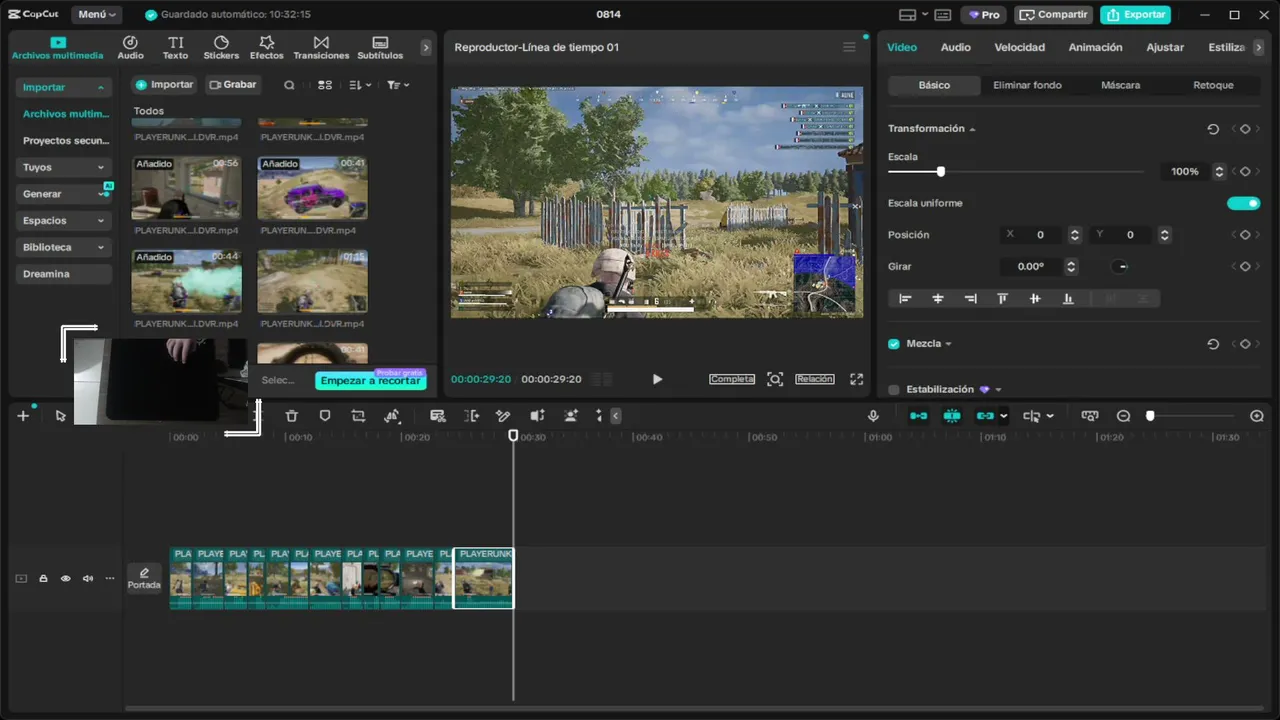This screenshot has width=1280, height=720.
Task: Click the timeline zoom slider handle
Action: tap(1150, 416)
